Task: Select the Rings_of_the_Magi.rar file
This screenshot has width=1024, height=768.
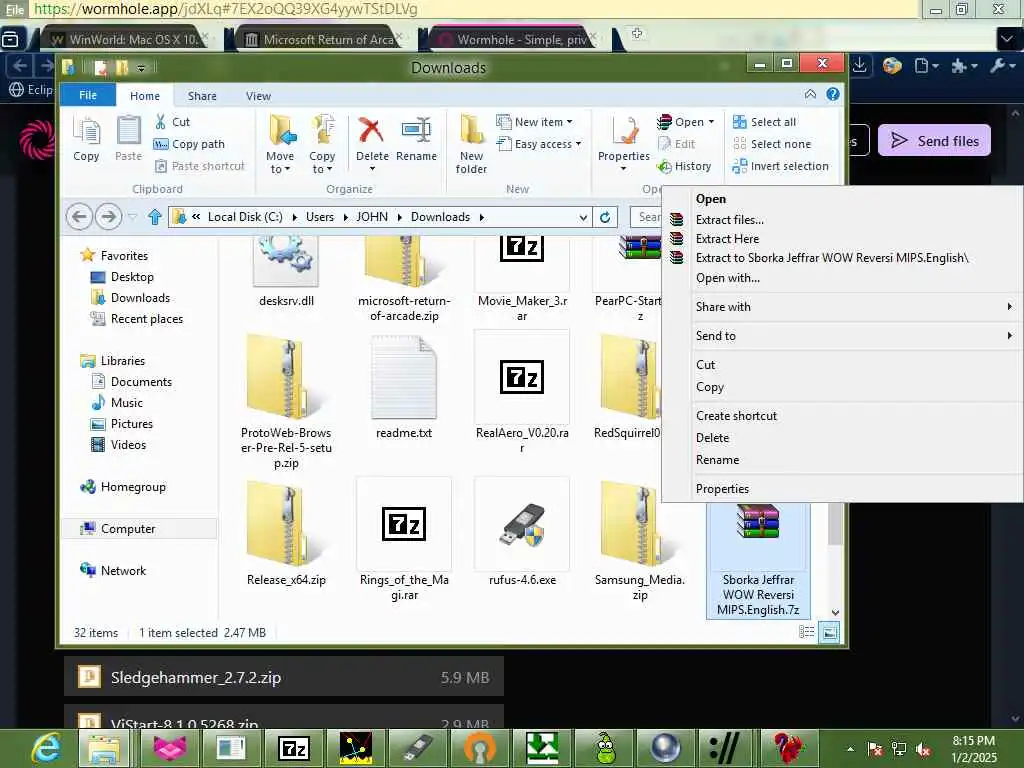Action: click(x=404, y=540)
